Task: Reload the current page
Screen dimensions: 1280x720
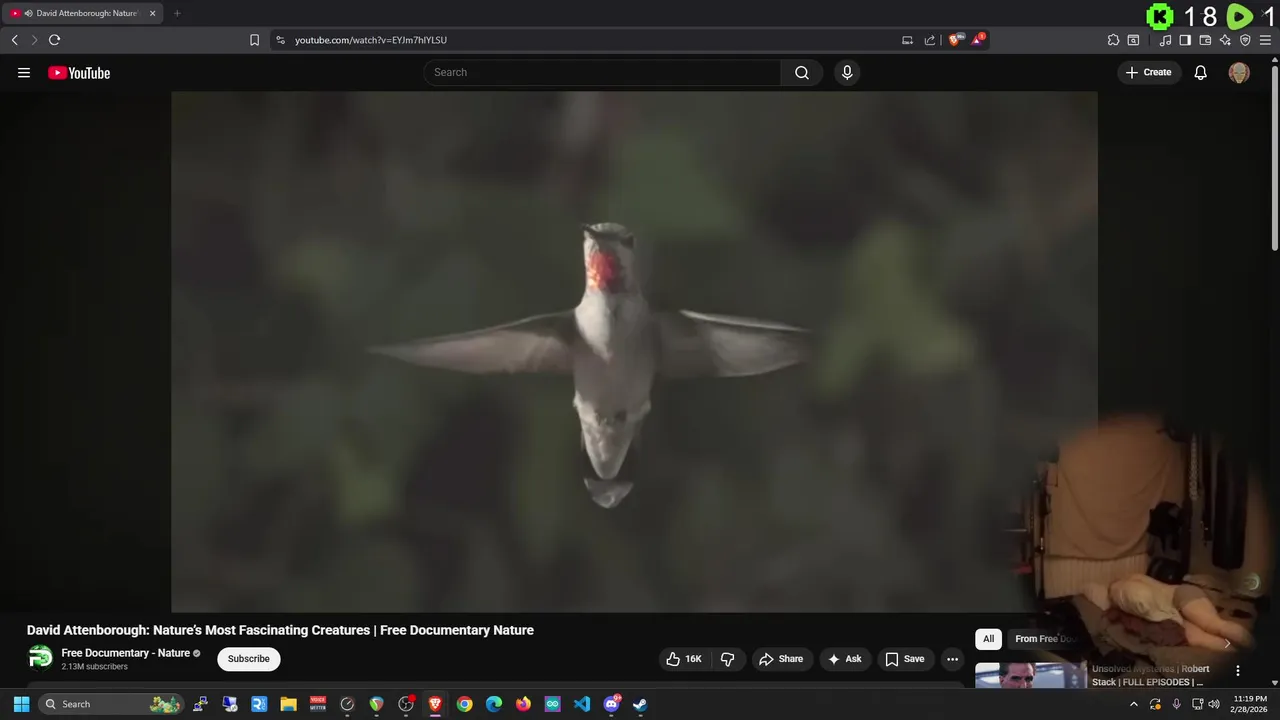Action: click(x=54, y=40)
